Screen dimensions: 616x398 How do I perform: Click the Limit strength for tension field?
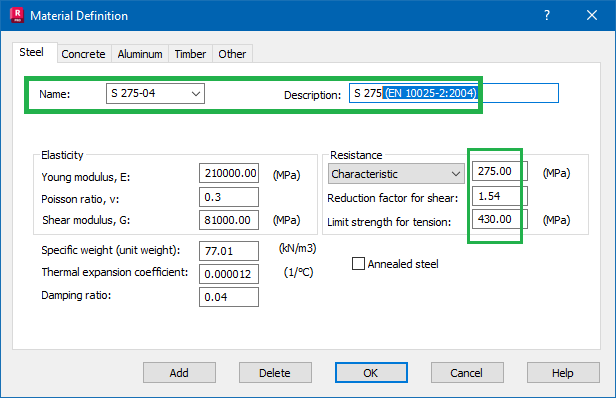pos(500,219)
